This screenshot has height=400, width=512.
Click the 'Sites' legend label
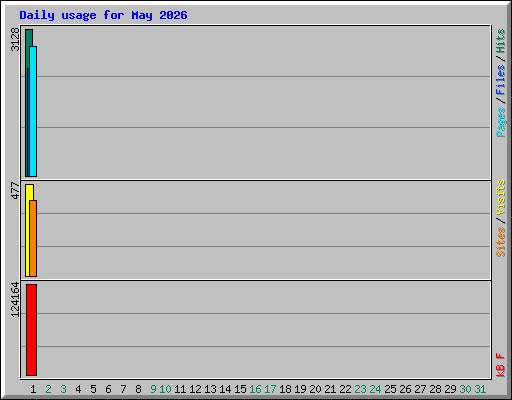501,242
